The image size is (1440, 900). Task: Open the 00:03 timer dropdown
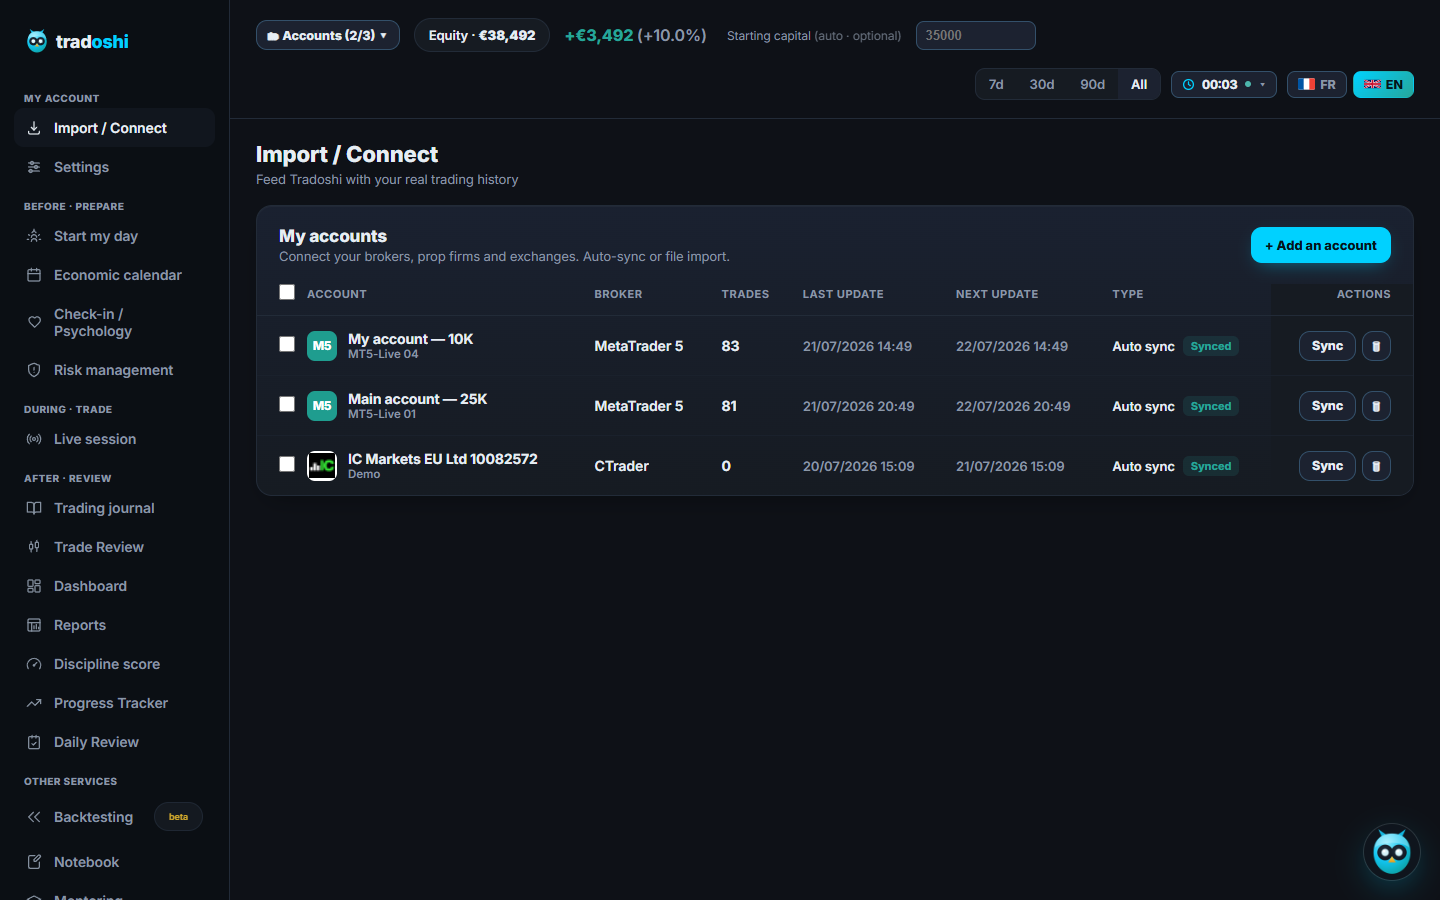1224,84
